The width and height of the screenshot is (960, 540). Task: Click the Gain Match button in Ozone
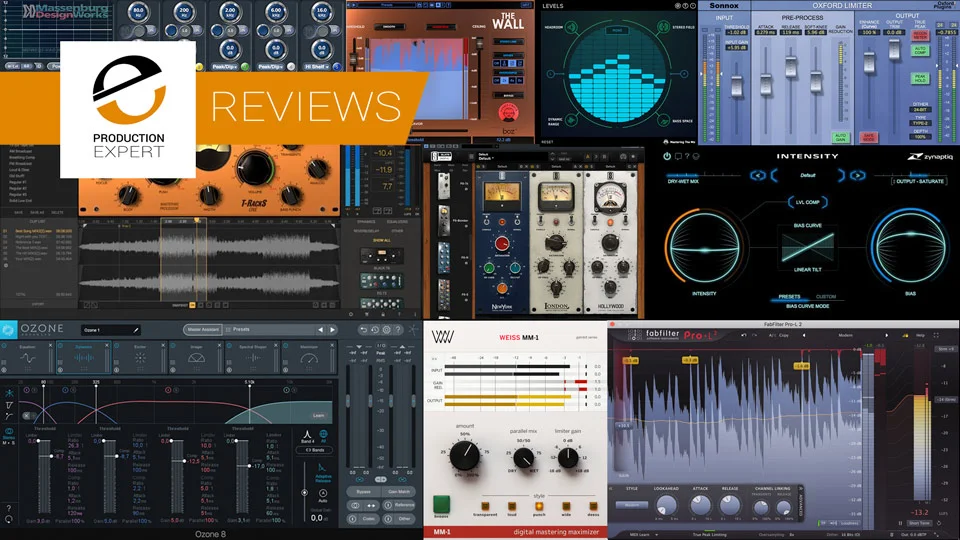coord(399,492)
